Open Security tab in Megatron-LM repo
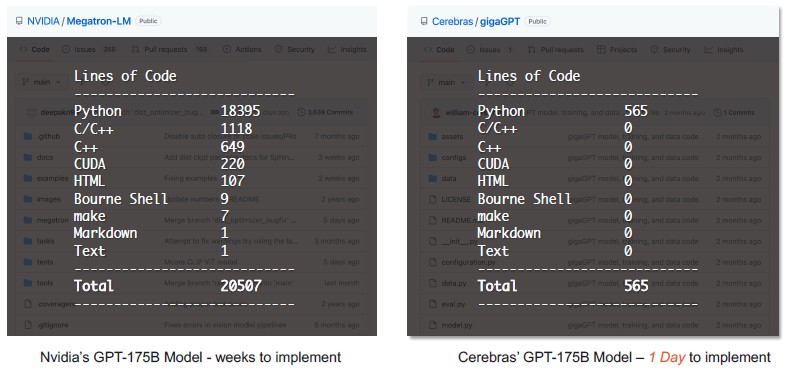Viewport: 788px width, 374px height. pyautogui.click(x=294, y=49)
